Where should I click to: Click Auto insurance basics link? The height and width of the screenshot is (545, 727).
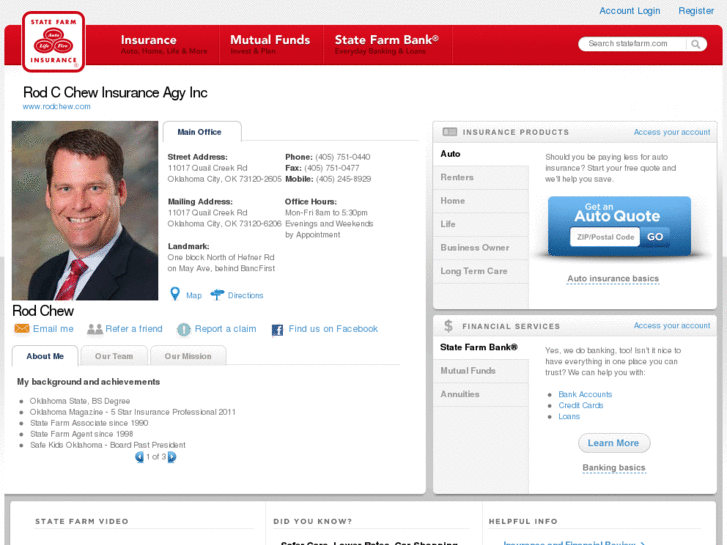(x=613, y=279)
